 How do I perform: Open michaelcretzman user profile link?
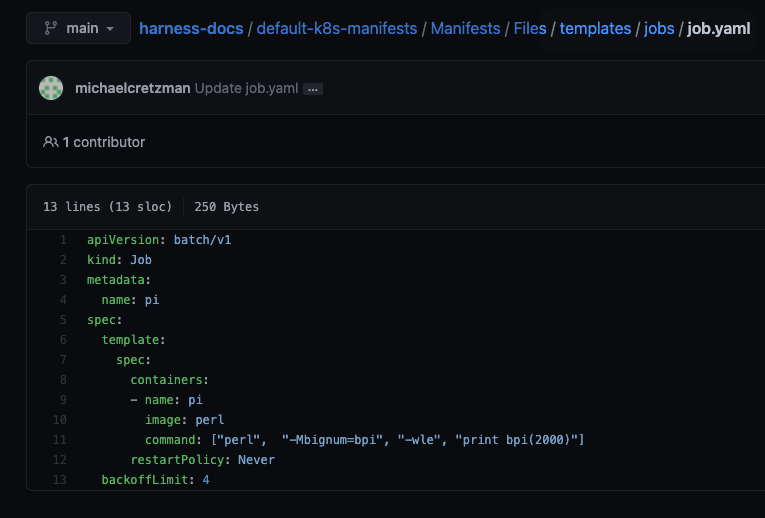click(x=132, y=88)
